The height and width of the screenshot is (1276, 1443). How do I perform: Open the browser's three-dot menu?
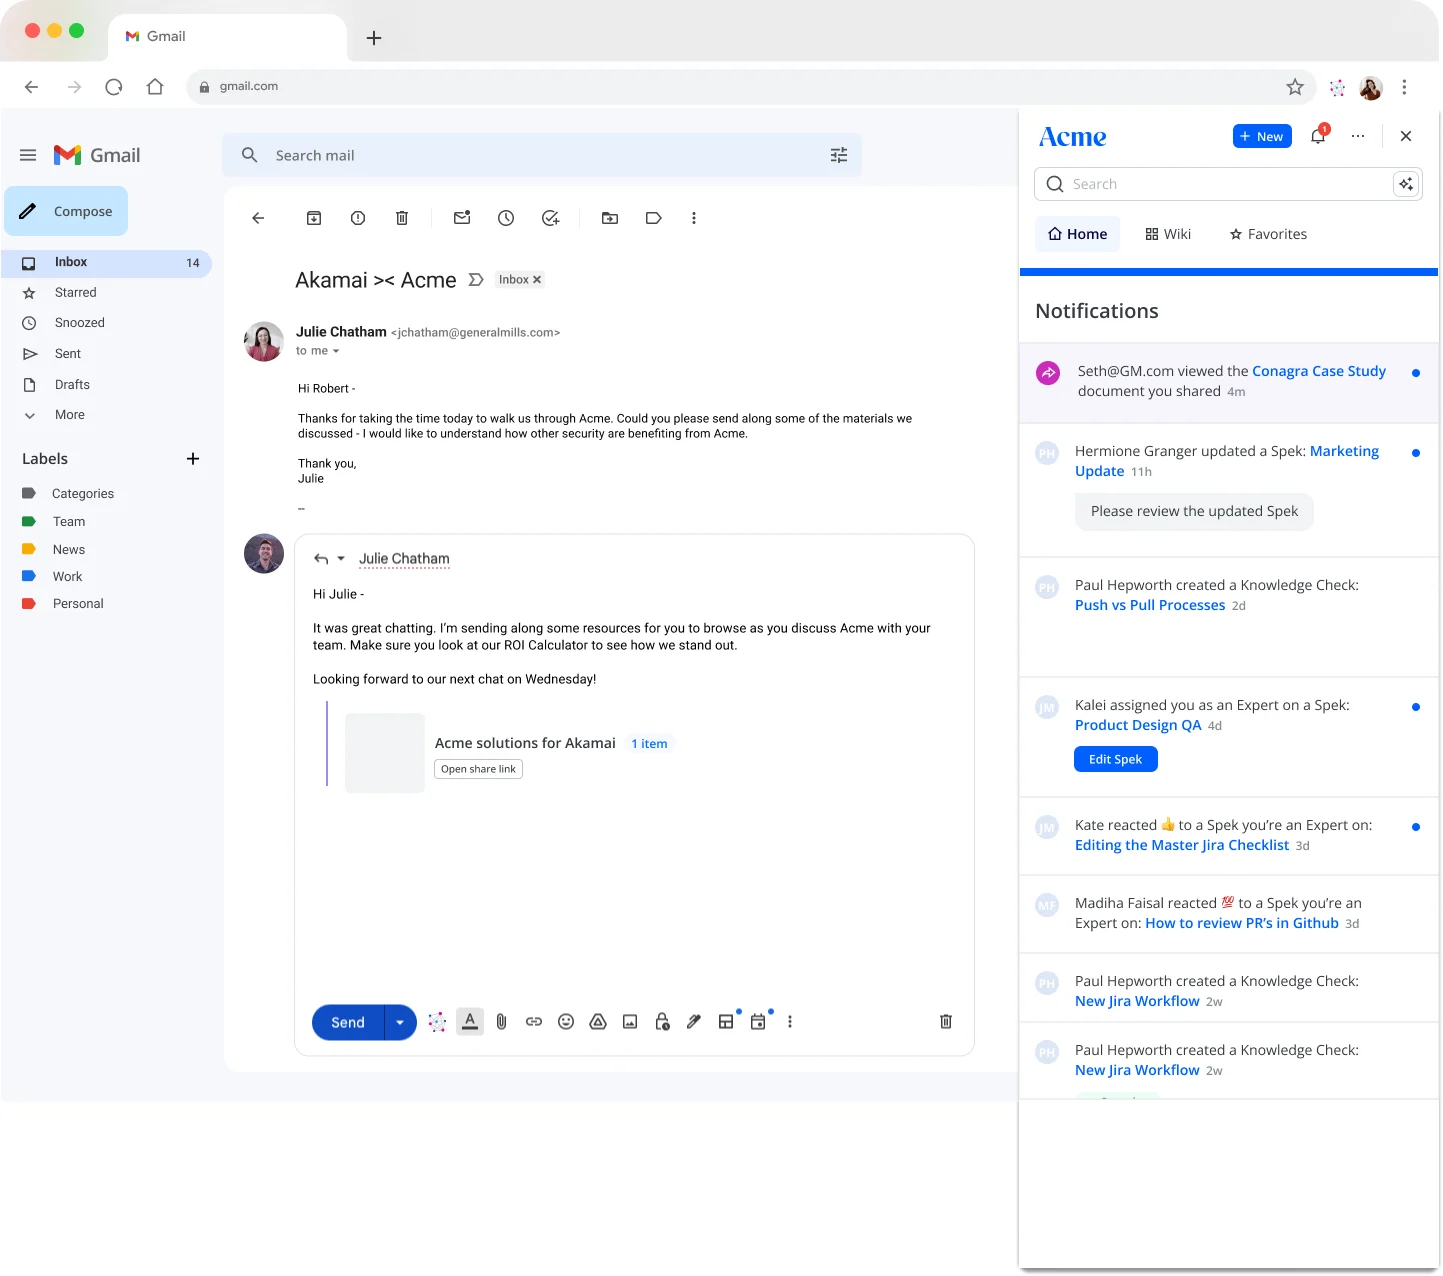(x=1404, y=87)
